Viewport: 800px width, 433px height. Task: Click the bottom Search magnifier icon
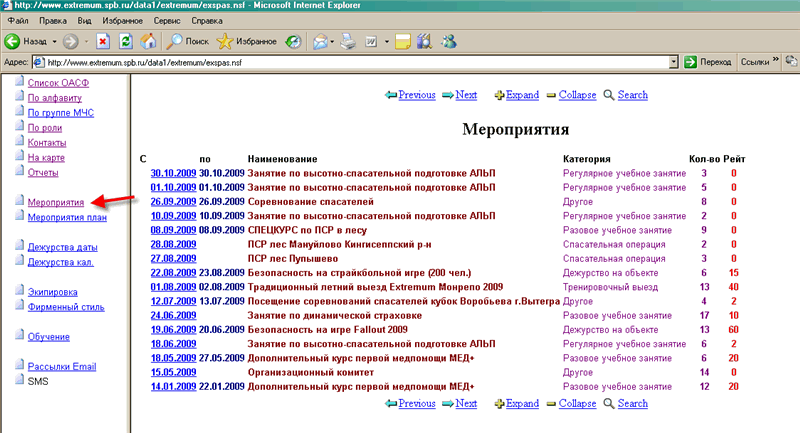click(609, 404)
